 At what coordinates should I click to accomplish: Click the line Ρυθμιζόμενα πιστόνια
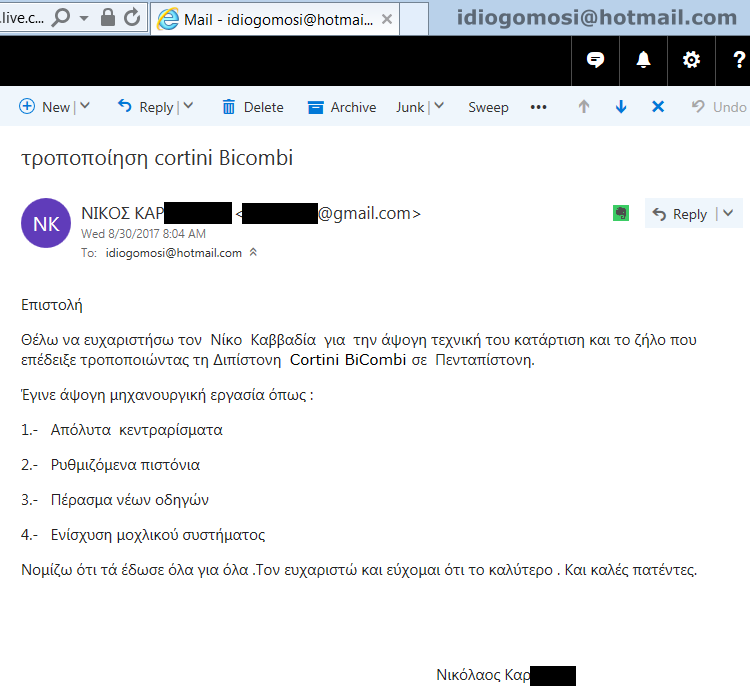tap(125, 465)
